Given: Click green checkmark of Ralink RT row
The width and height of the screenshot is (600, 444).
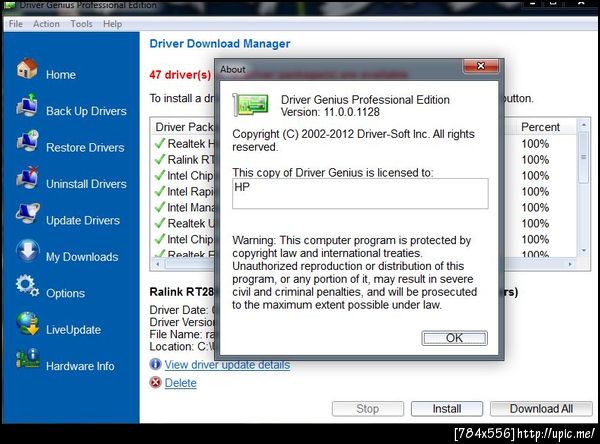Looking at the screenshot, I should pos(160,159).
